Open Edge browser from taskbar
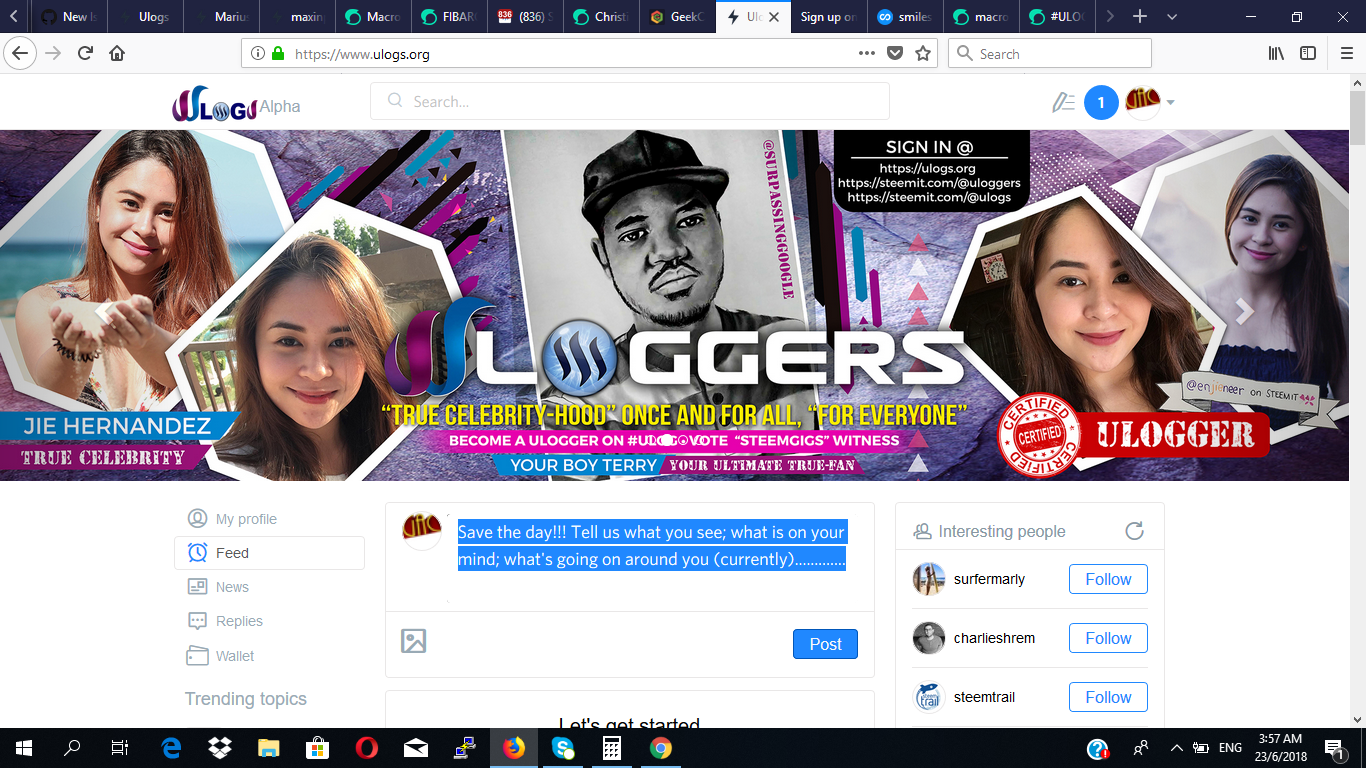This screenshot has height=768, width=1366. click(x=171, y=748)
